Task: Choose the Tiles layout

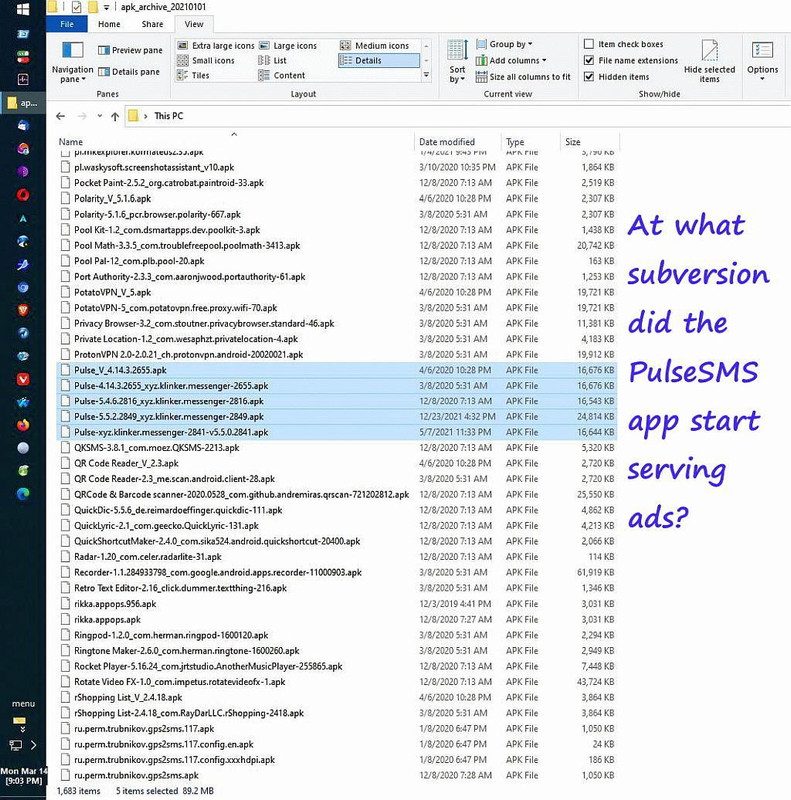Action: point(193,75)
